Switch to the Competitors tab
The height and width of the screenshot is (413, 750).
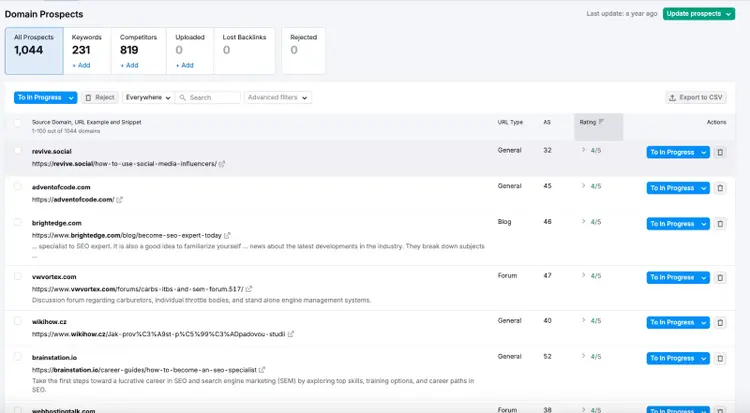[x=139, y=51]
